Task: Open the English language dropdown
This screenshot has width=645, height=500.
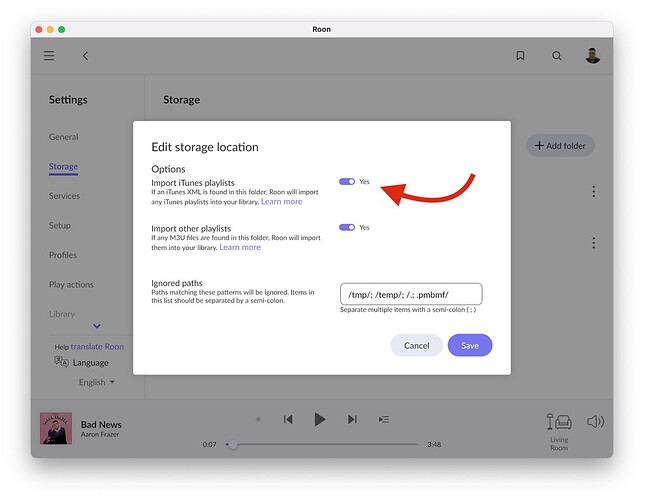Action: [97, 382]
